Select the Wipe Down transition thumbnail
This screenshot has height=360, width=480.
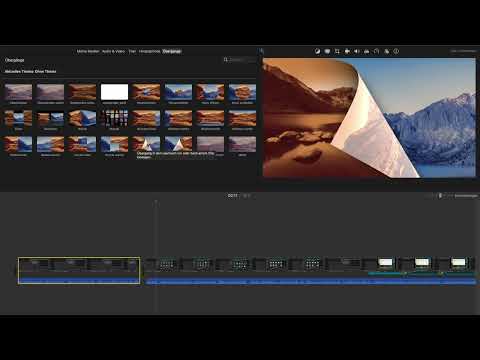(242, 118)
